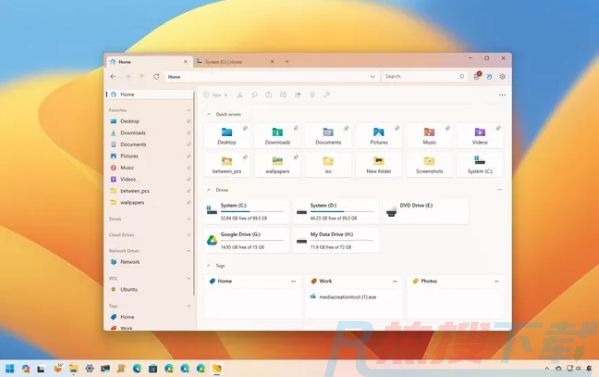Open the New item dropdown
Screen dimensions: 599x377
(x=216, y=95)
